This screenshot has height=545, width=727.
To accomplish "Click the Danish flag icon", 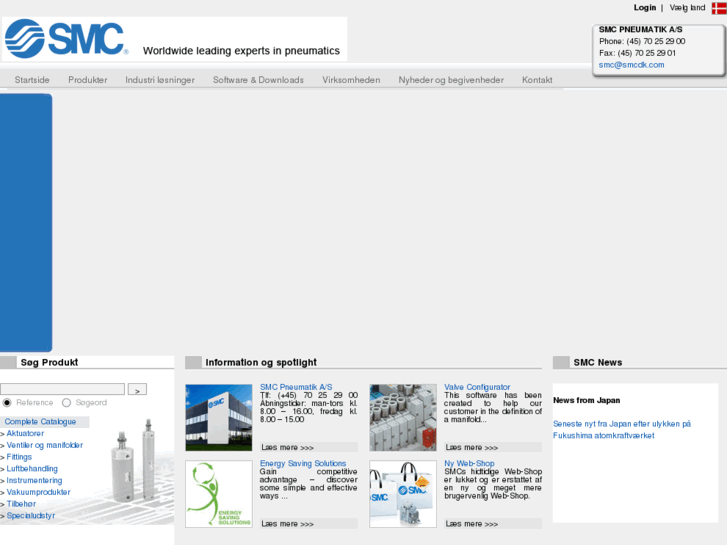I will 719,8.
